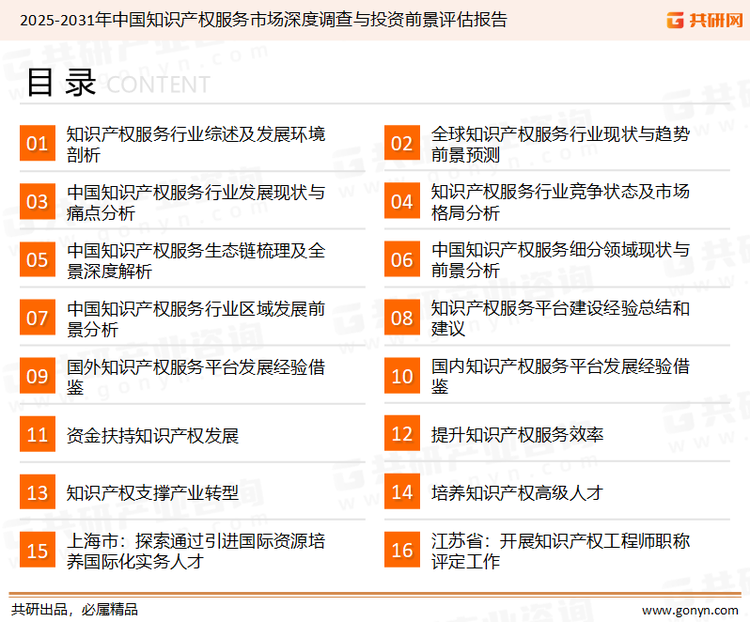Select the orange 12 chapter number box
The image size is (750, 622).
point(402,434)
